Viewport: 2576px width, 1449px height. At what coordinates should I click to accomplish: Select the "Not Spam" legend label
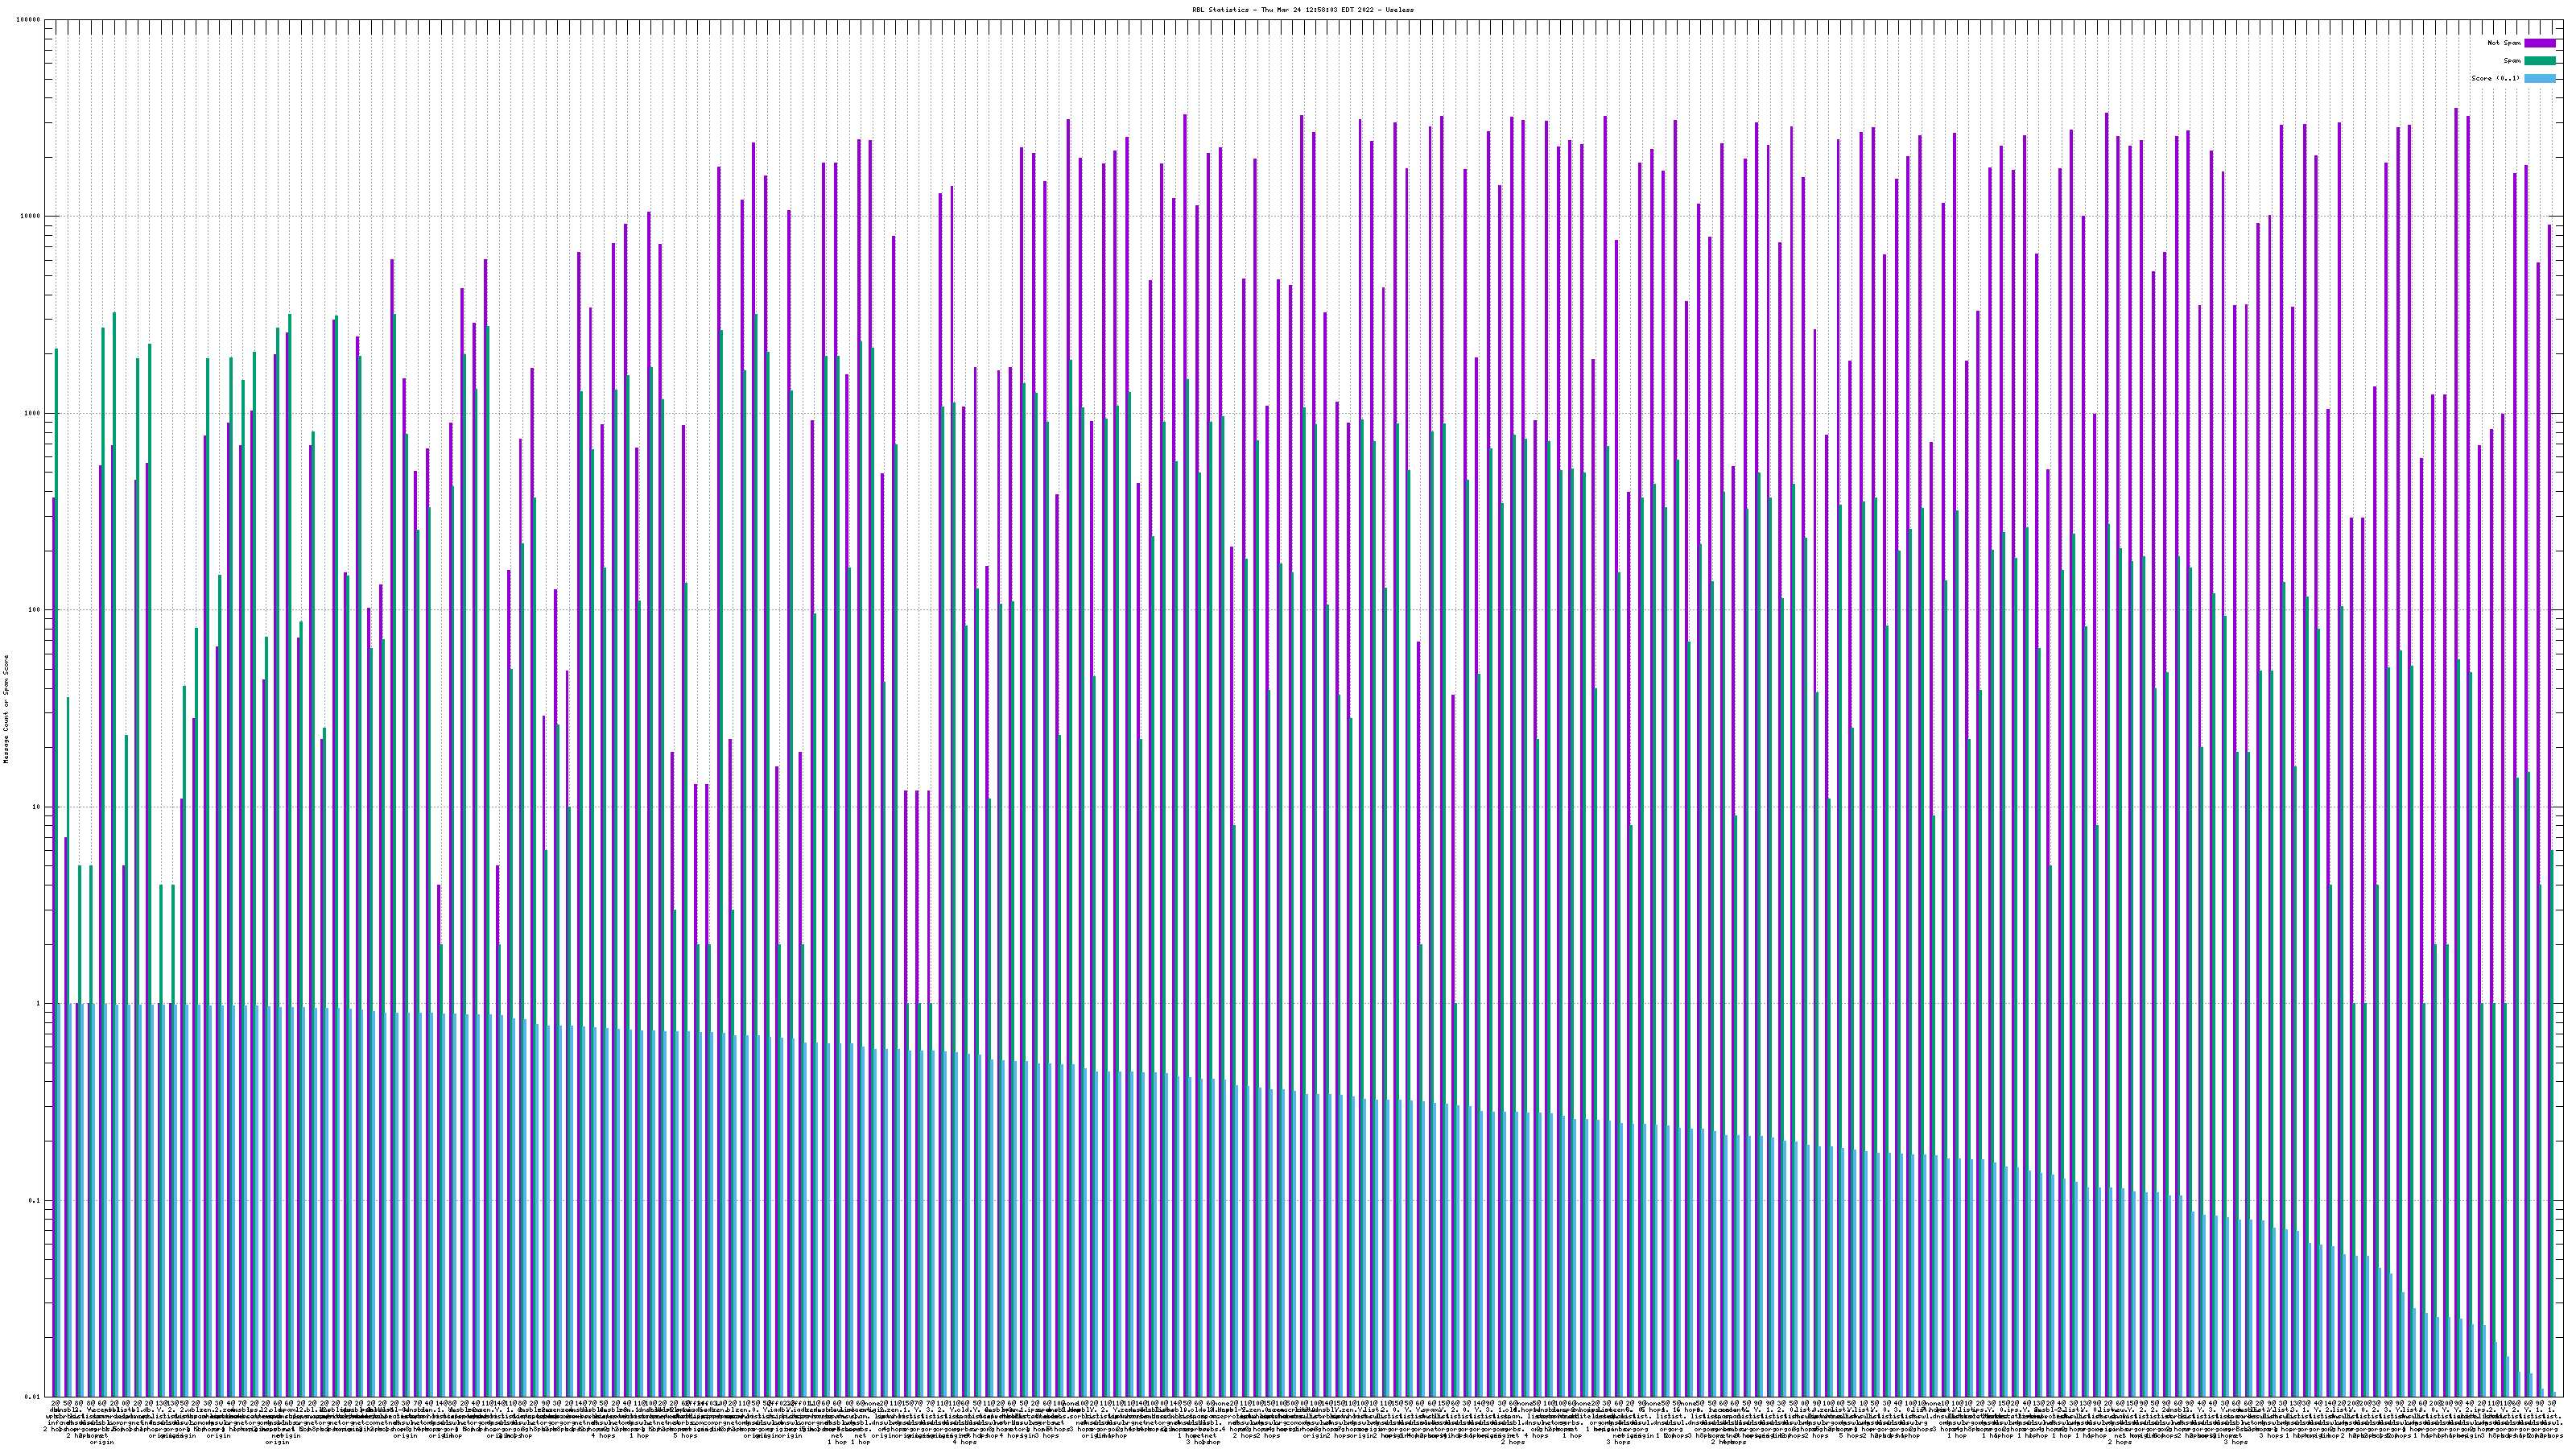point(2504,43)
